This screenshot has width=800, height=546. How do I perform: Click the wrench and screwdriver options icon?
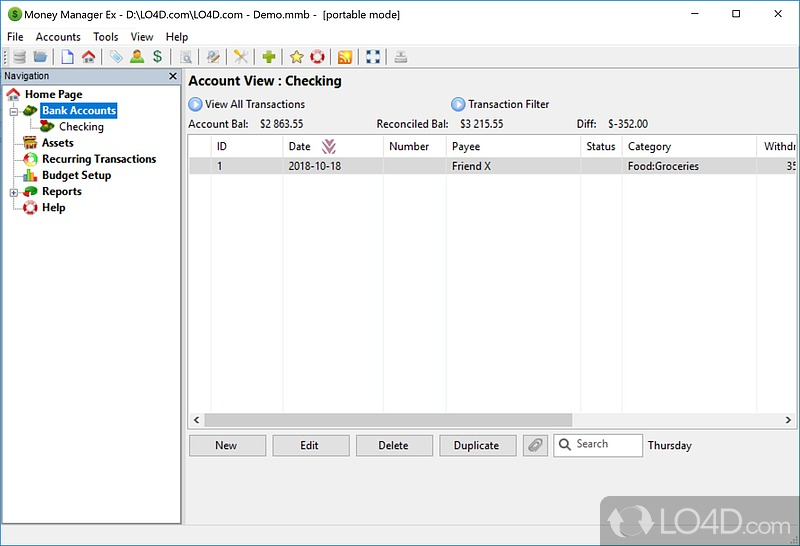coord(241,57)
